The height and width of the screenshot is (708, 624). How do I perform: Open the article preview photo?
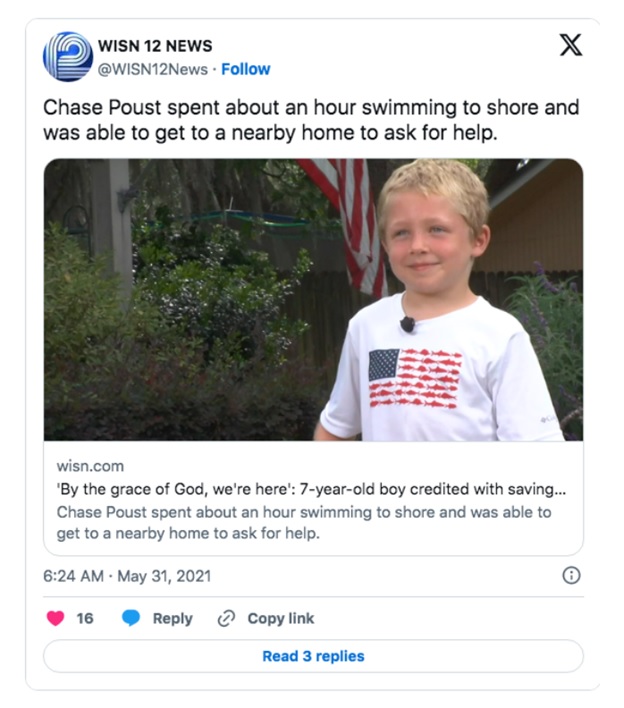pyautogui.click(x=313, y=299)
